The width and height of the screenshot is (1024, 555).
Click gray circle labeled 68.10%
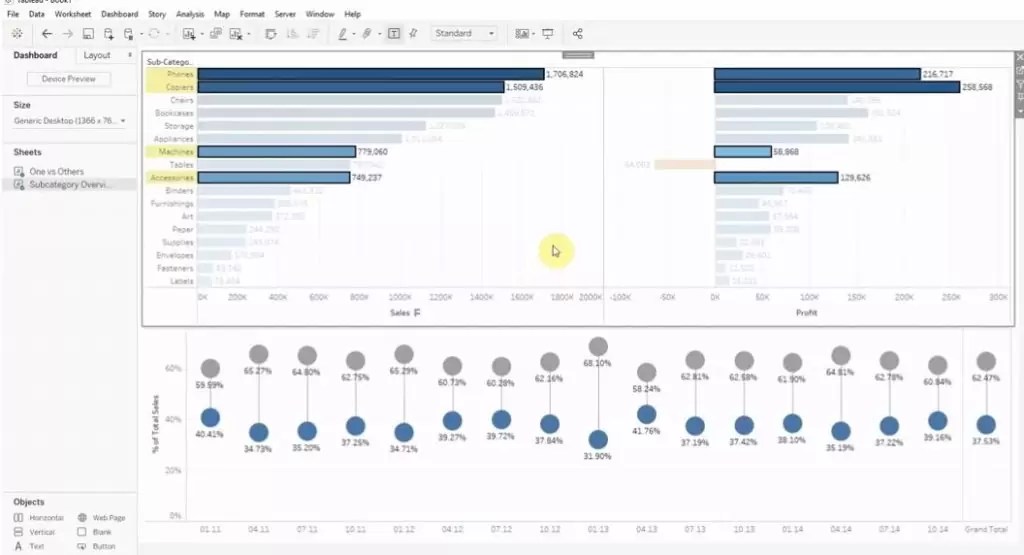click(x=598, y=347)
